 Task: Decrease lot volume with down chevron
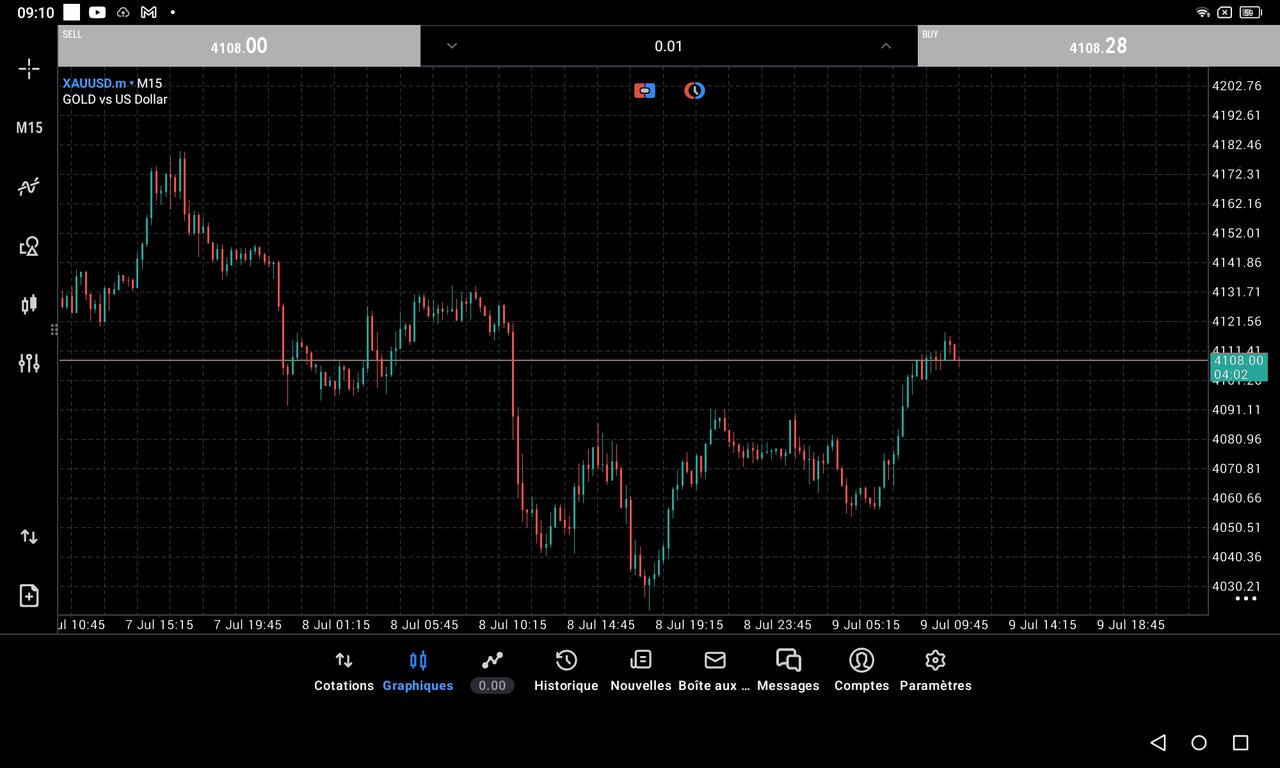452,46
